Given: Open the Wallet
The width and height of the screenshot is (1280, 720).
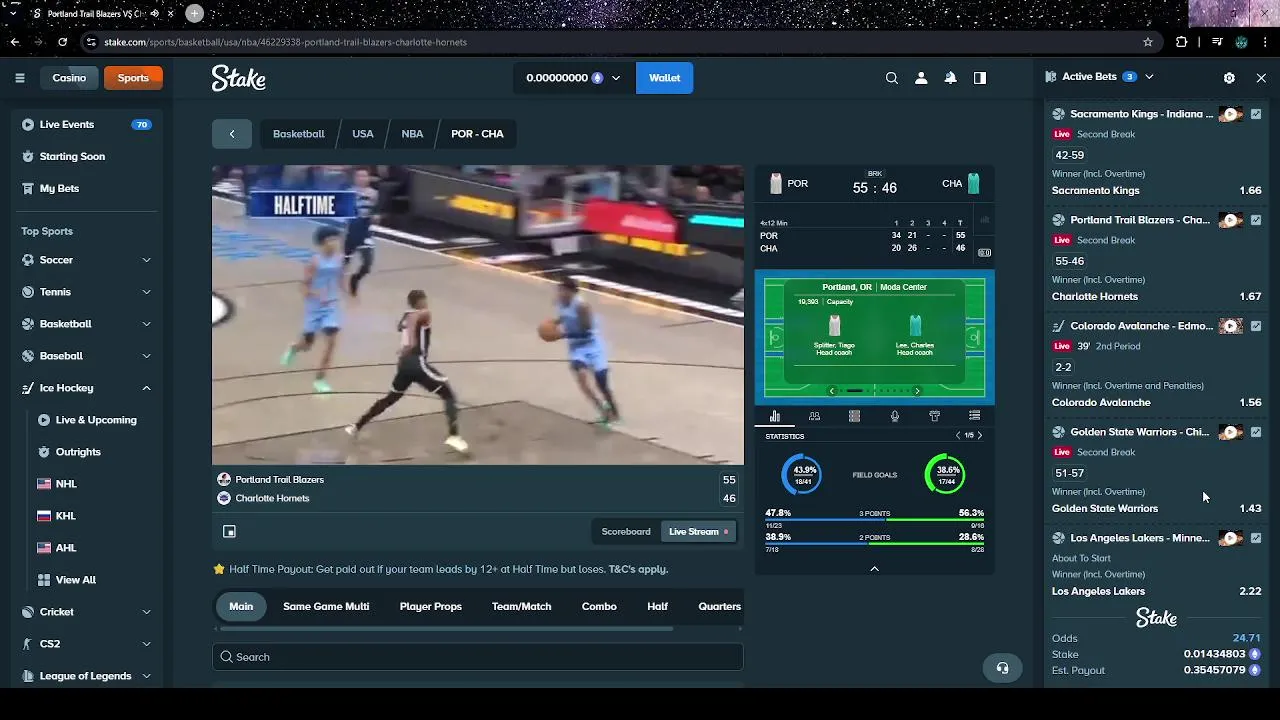Looking at the screenshot, I should pos(664,78).
